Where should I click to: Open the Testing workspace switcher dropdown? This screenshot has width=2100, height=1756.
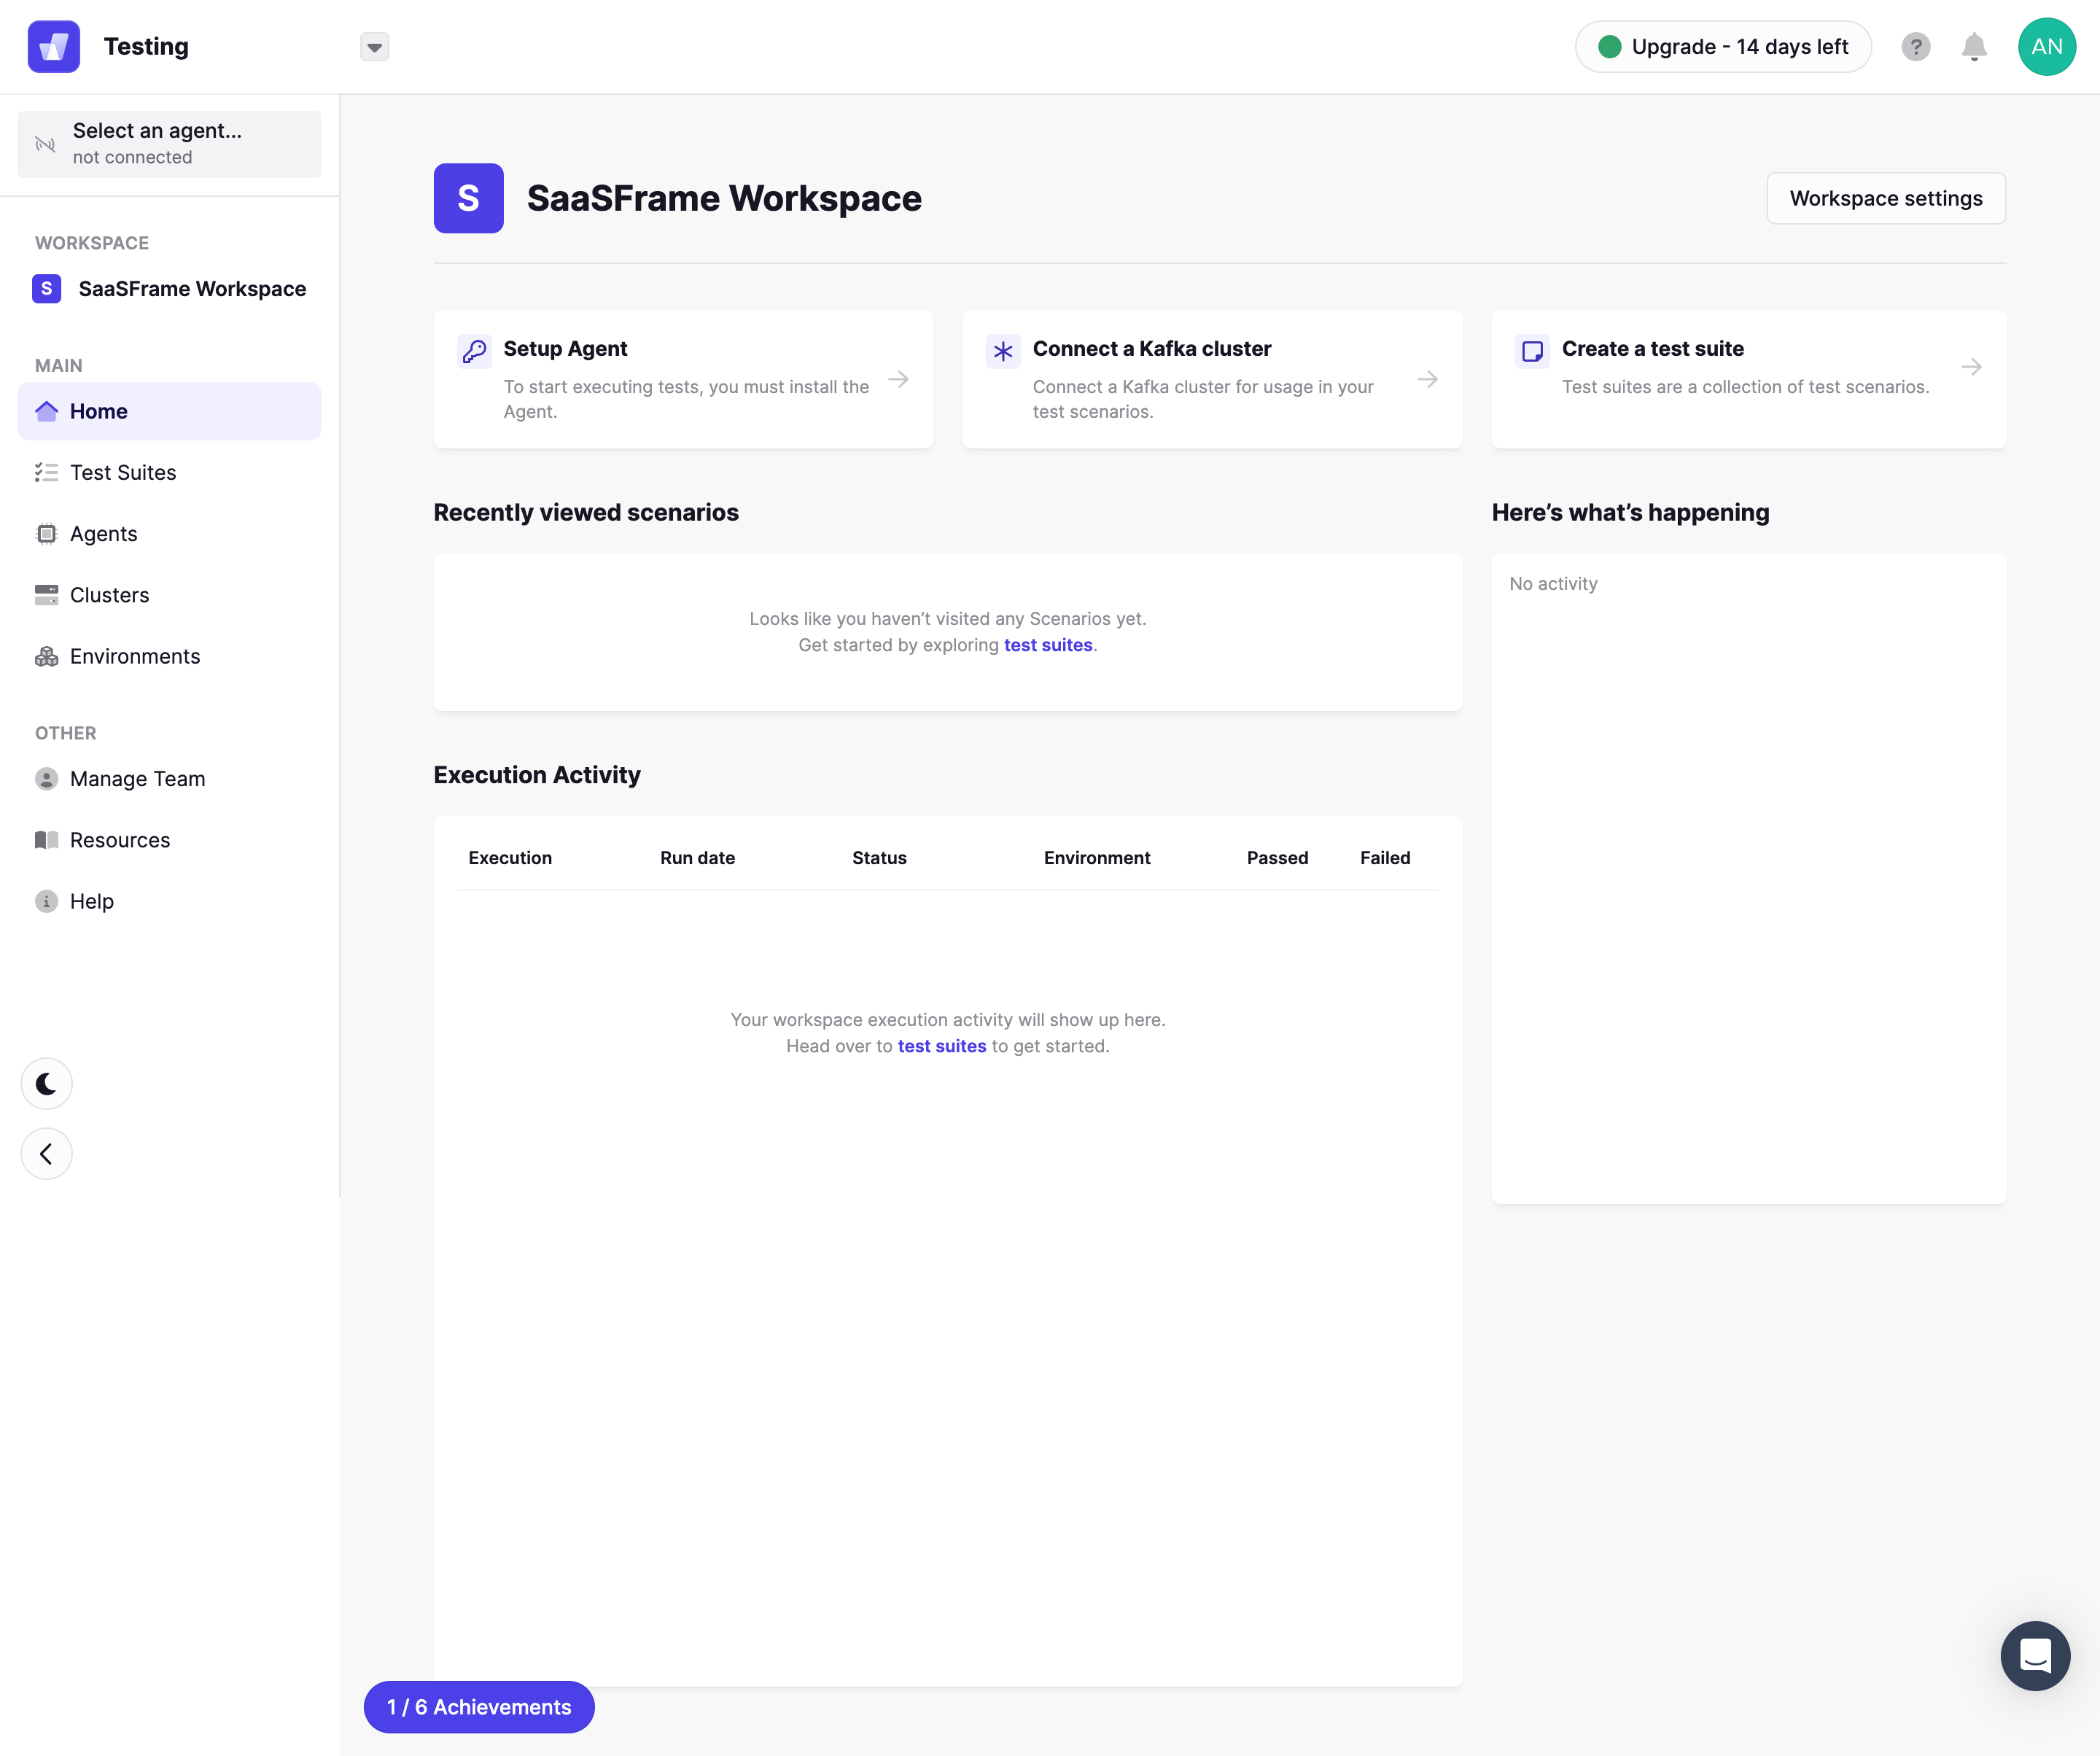(374, 47)
